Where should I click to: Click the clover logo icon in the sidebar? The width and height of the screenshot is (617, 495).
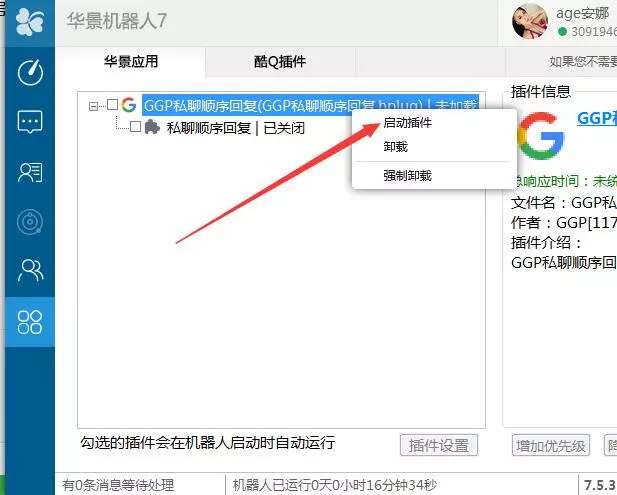[x=30, y=22]
